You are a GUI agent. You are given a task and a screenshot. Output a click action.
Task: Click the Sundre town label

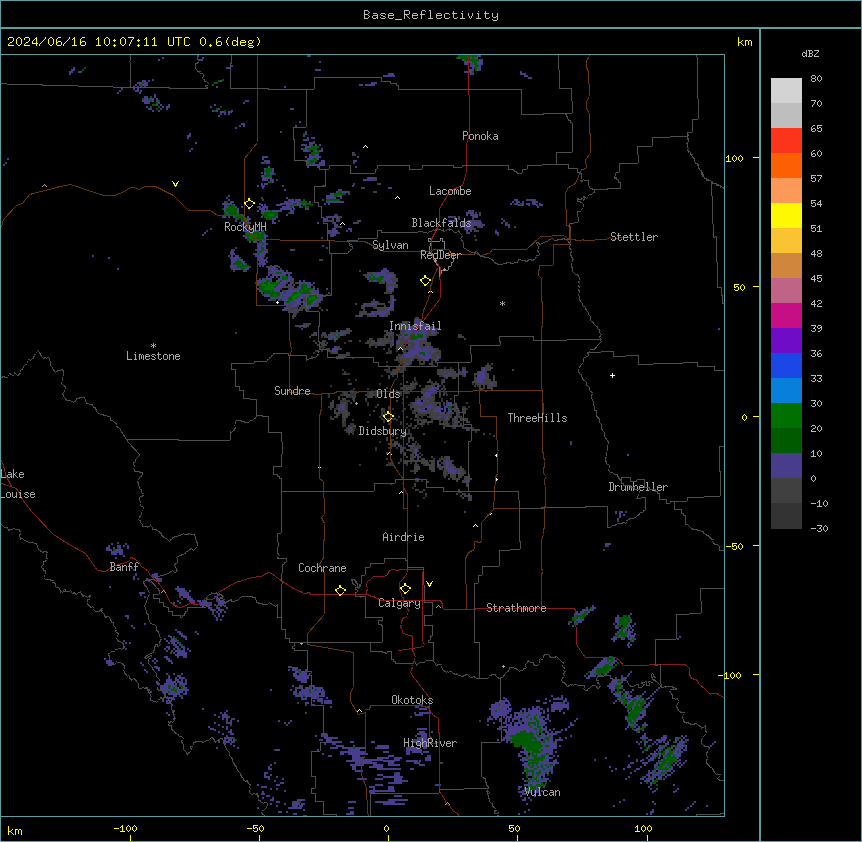point(292,391)
